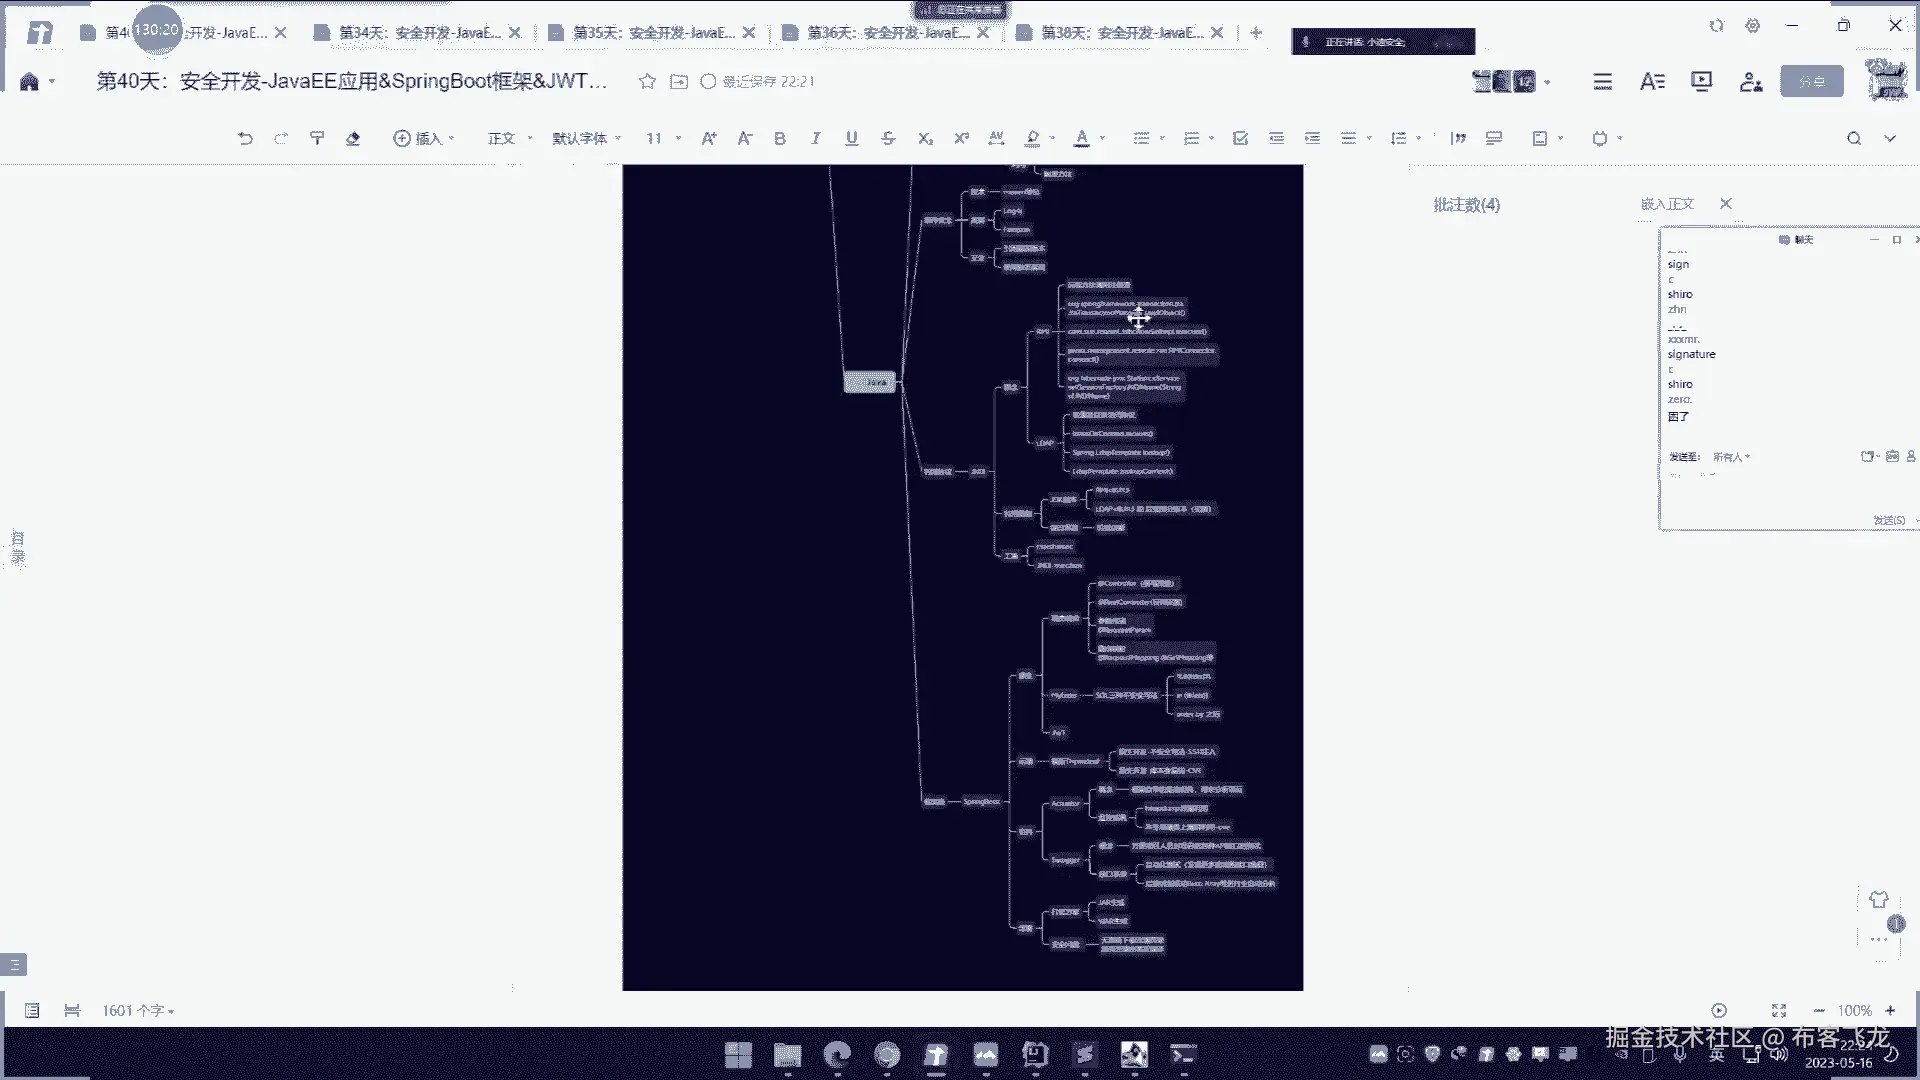Screen dimensions: 1920x1080
Task: Open the font size 11 dropdown
Action: [x=662, y=139]
